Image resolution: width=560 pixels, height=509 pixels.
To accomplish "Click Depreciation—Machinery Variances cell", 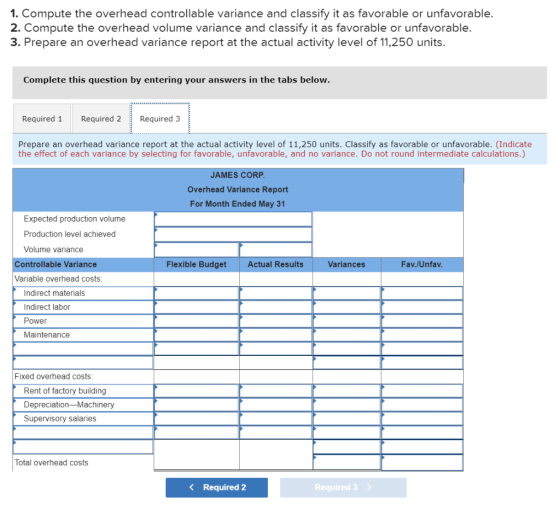I will click(347, 405).
